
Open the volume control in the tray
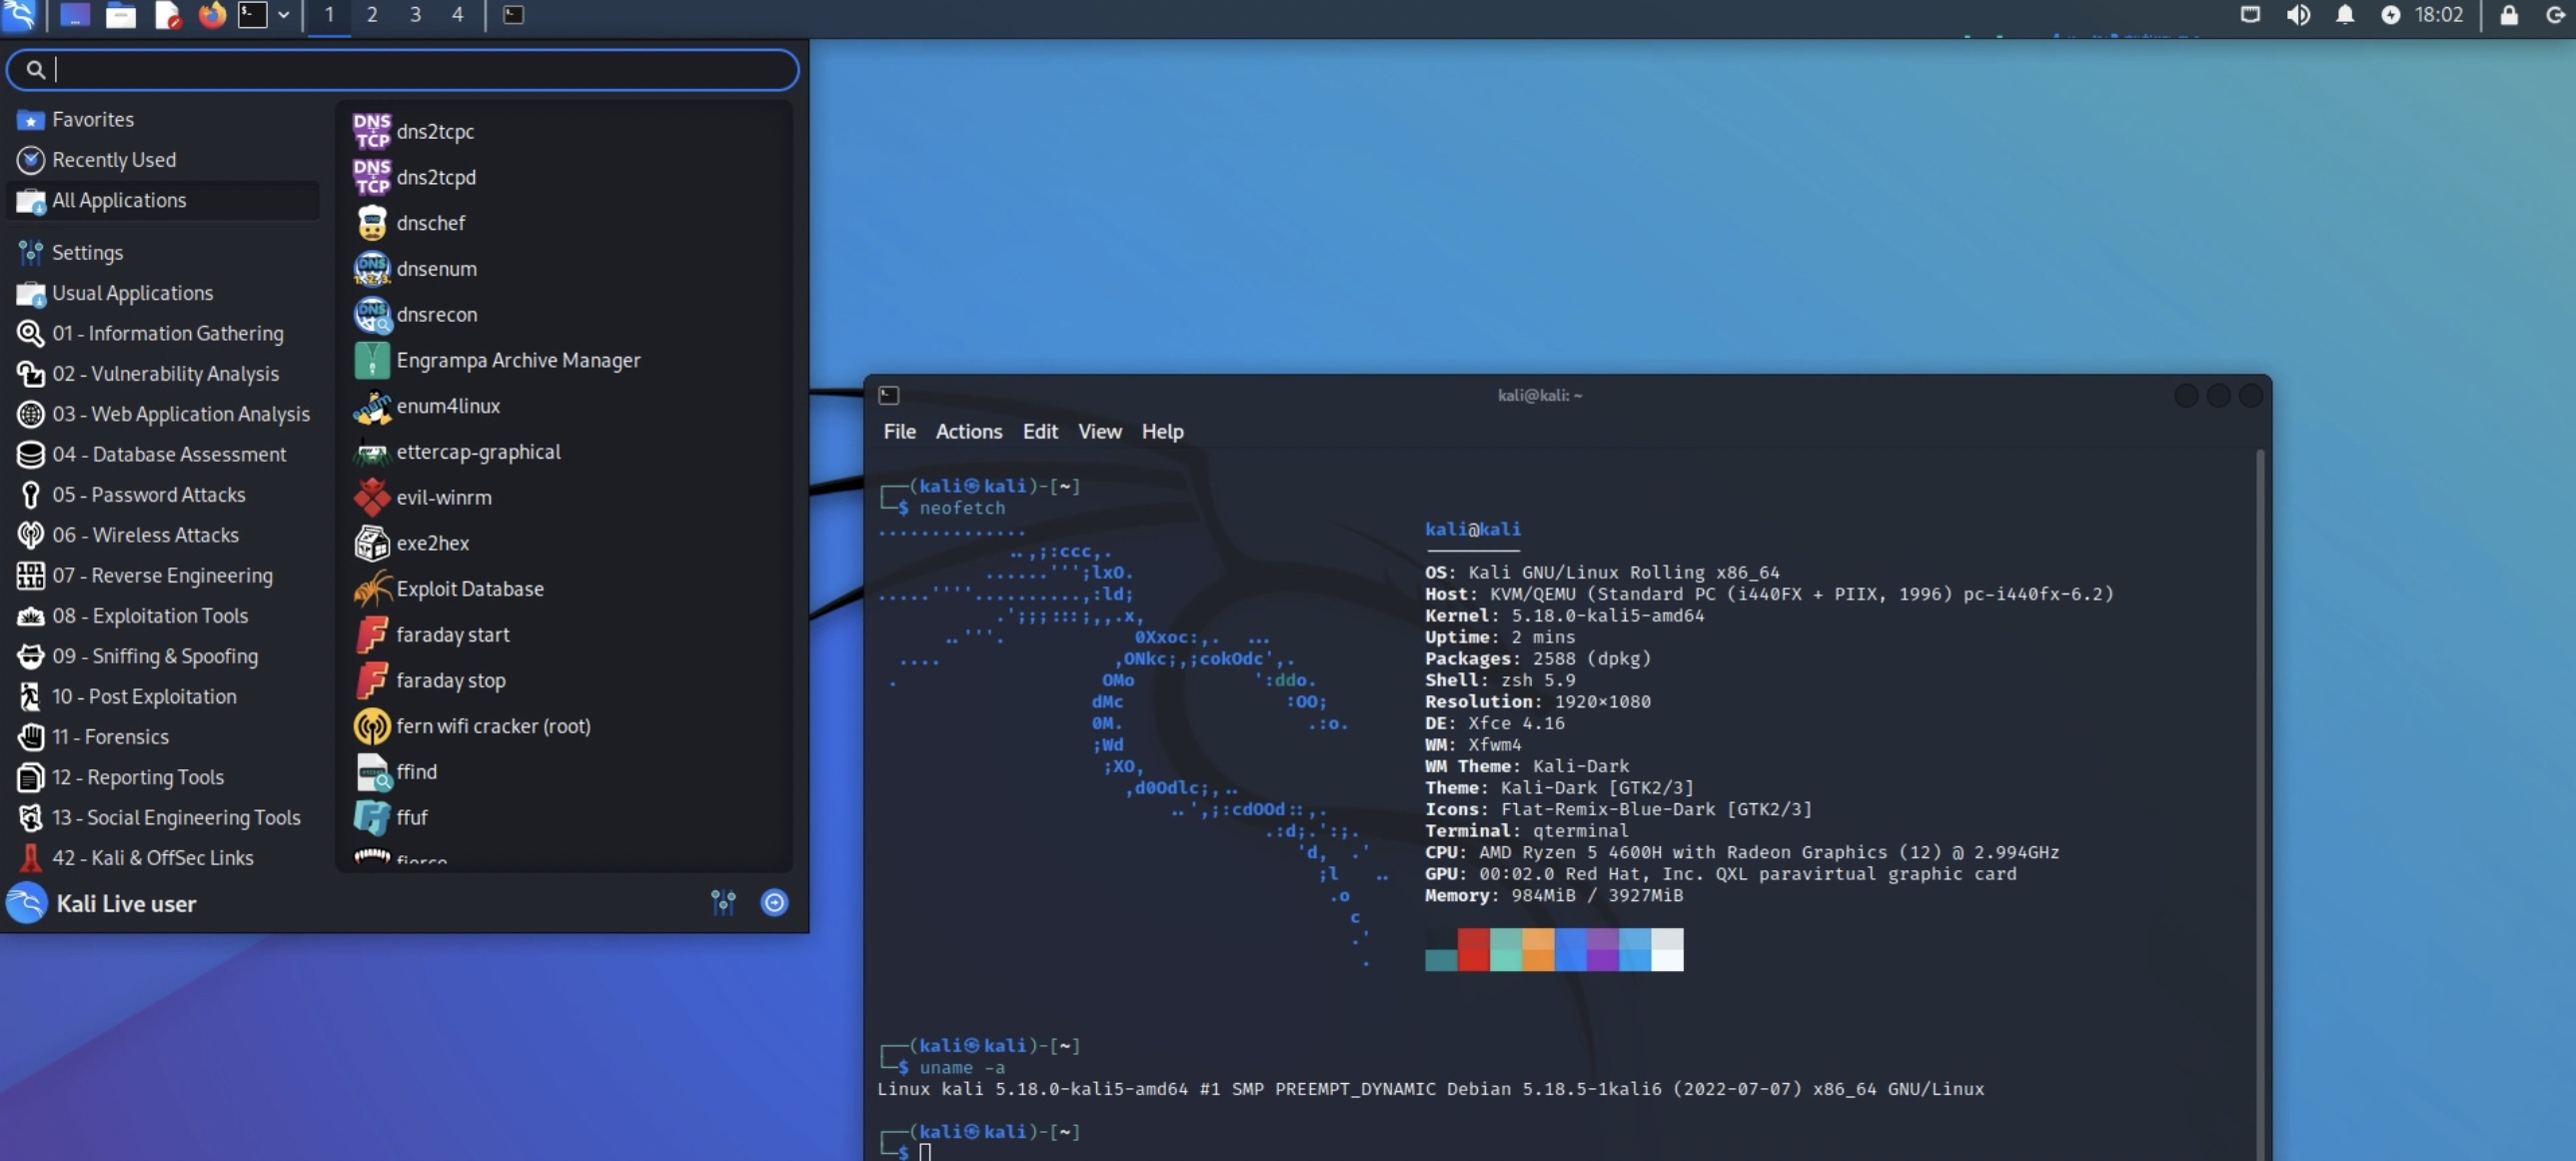2298,15
